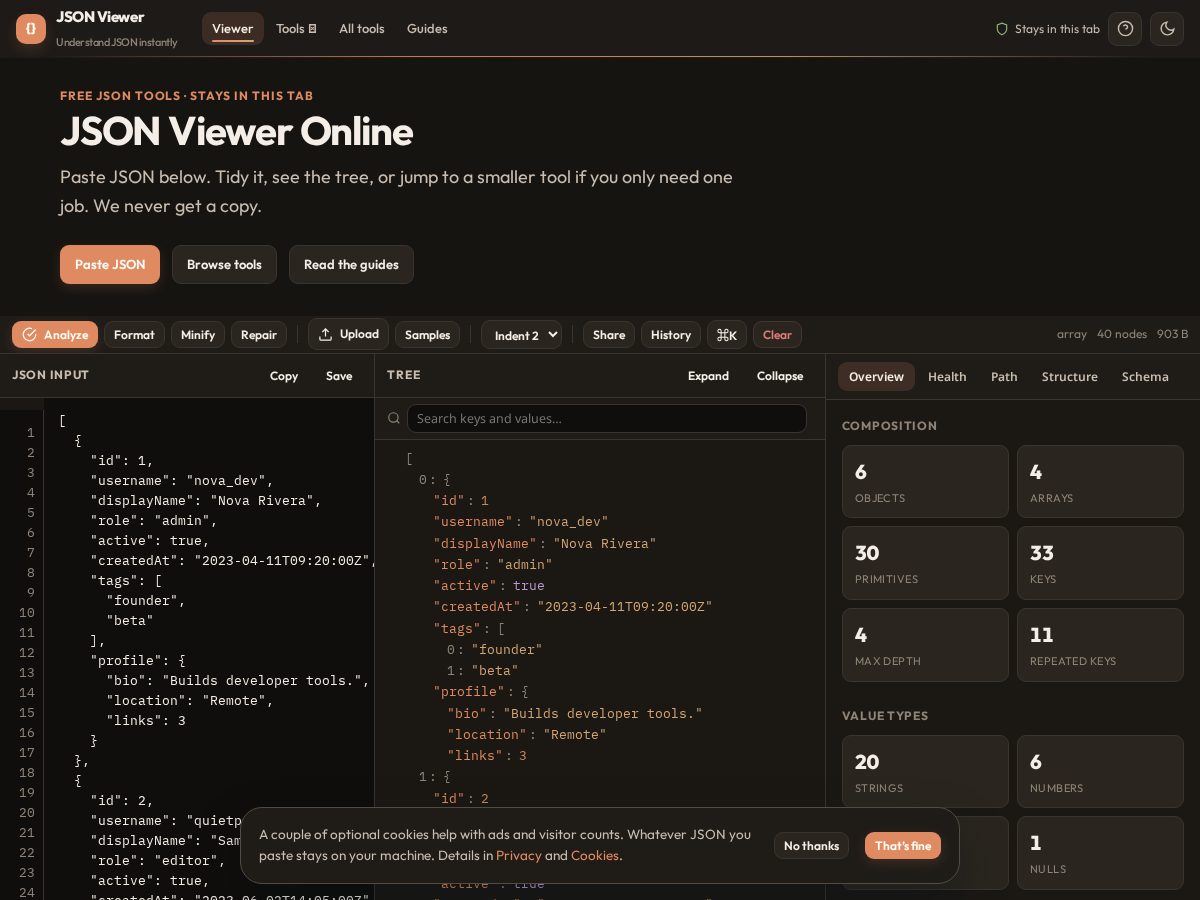This screenshot has height=900, width=1200.
Task: Toggle dark mode with the moon icon
Action: click(x=1167, y=29)
